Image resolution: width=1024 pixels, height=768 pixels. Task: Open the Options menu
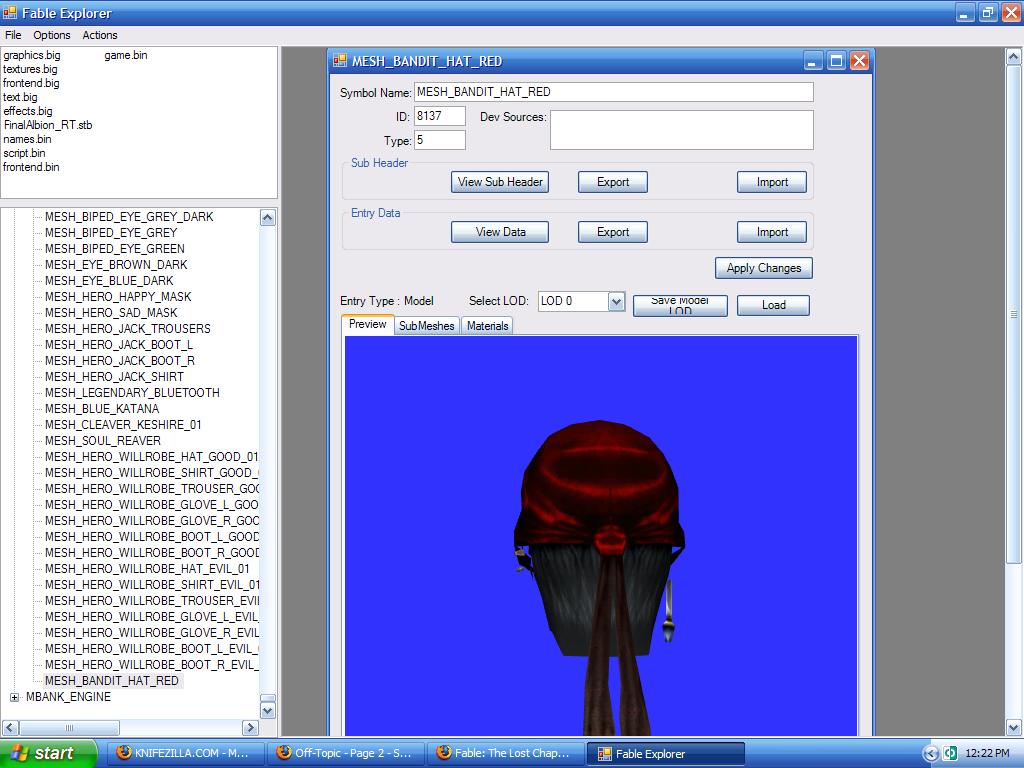click(52, 35)
